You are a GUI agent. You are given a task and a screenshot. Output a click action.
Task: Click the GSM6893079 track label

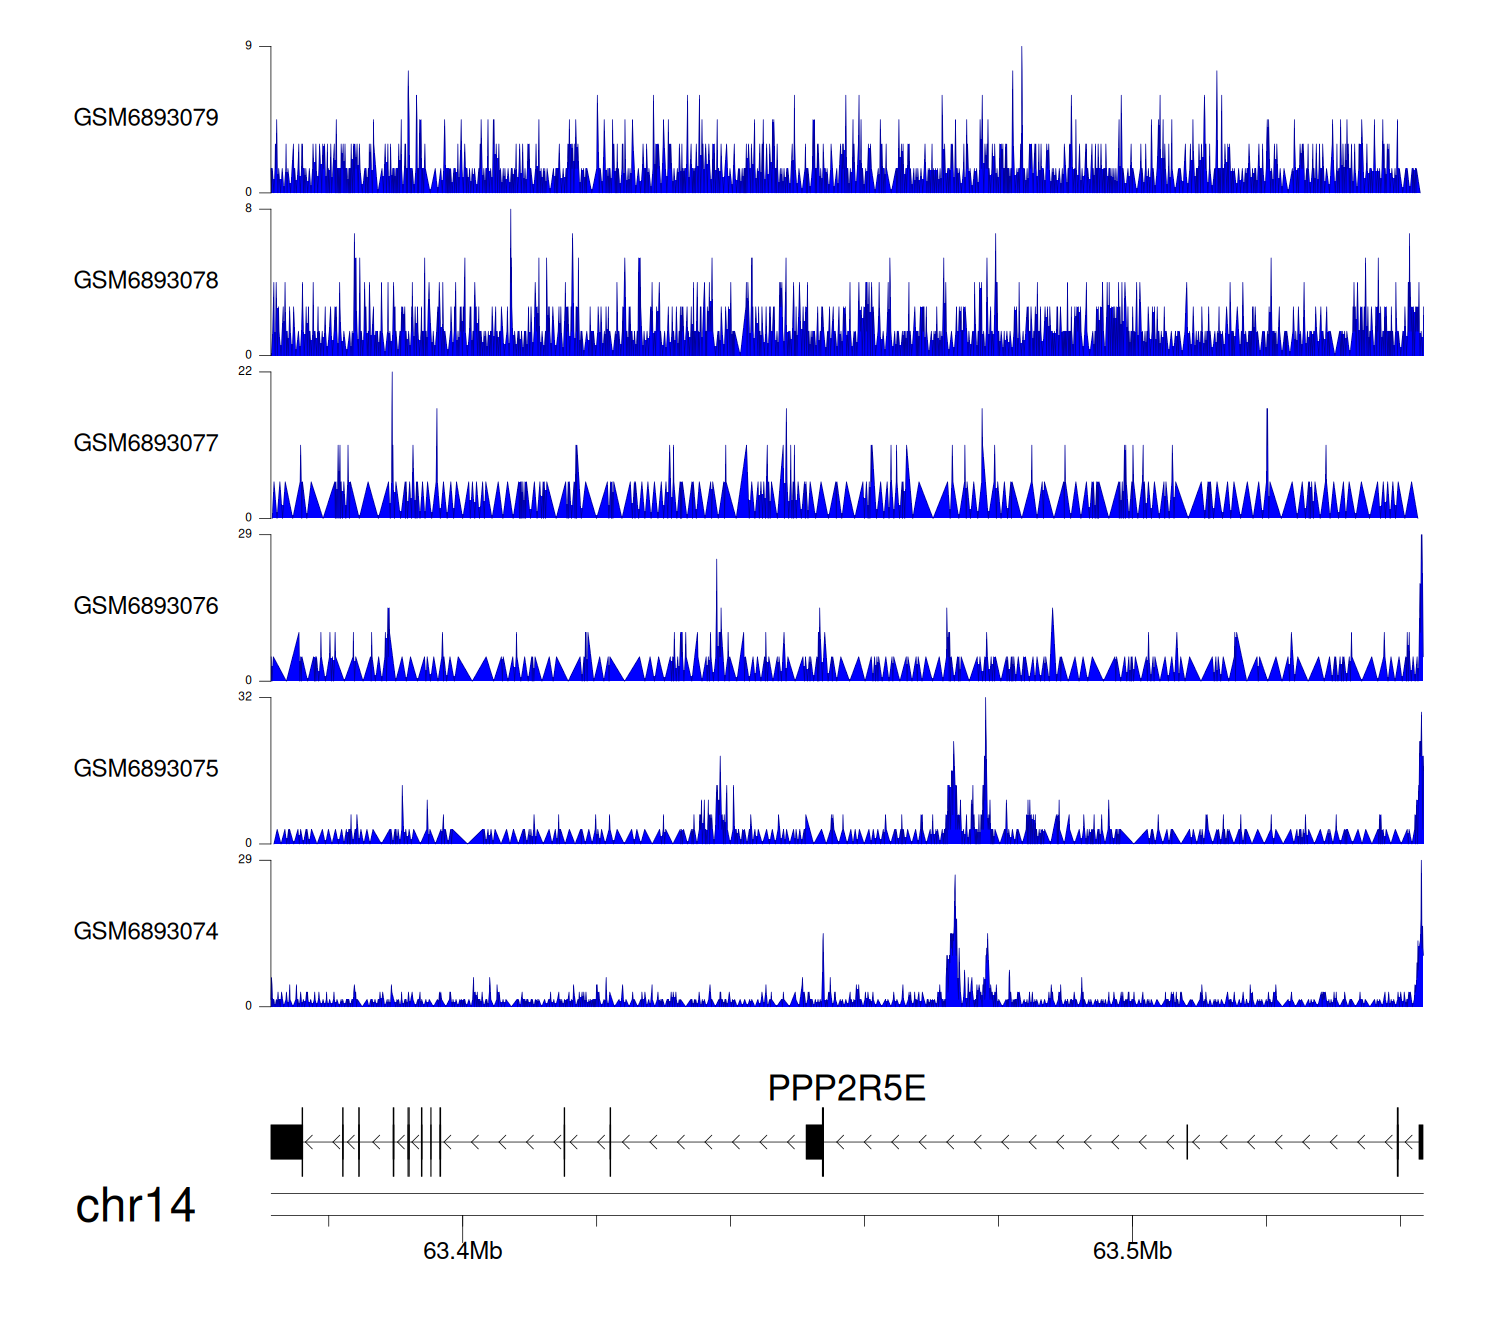point(146,118)
